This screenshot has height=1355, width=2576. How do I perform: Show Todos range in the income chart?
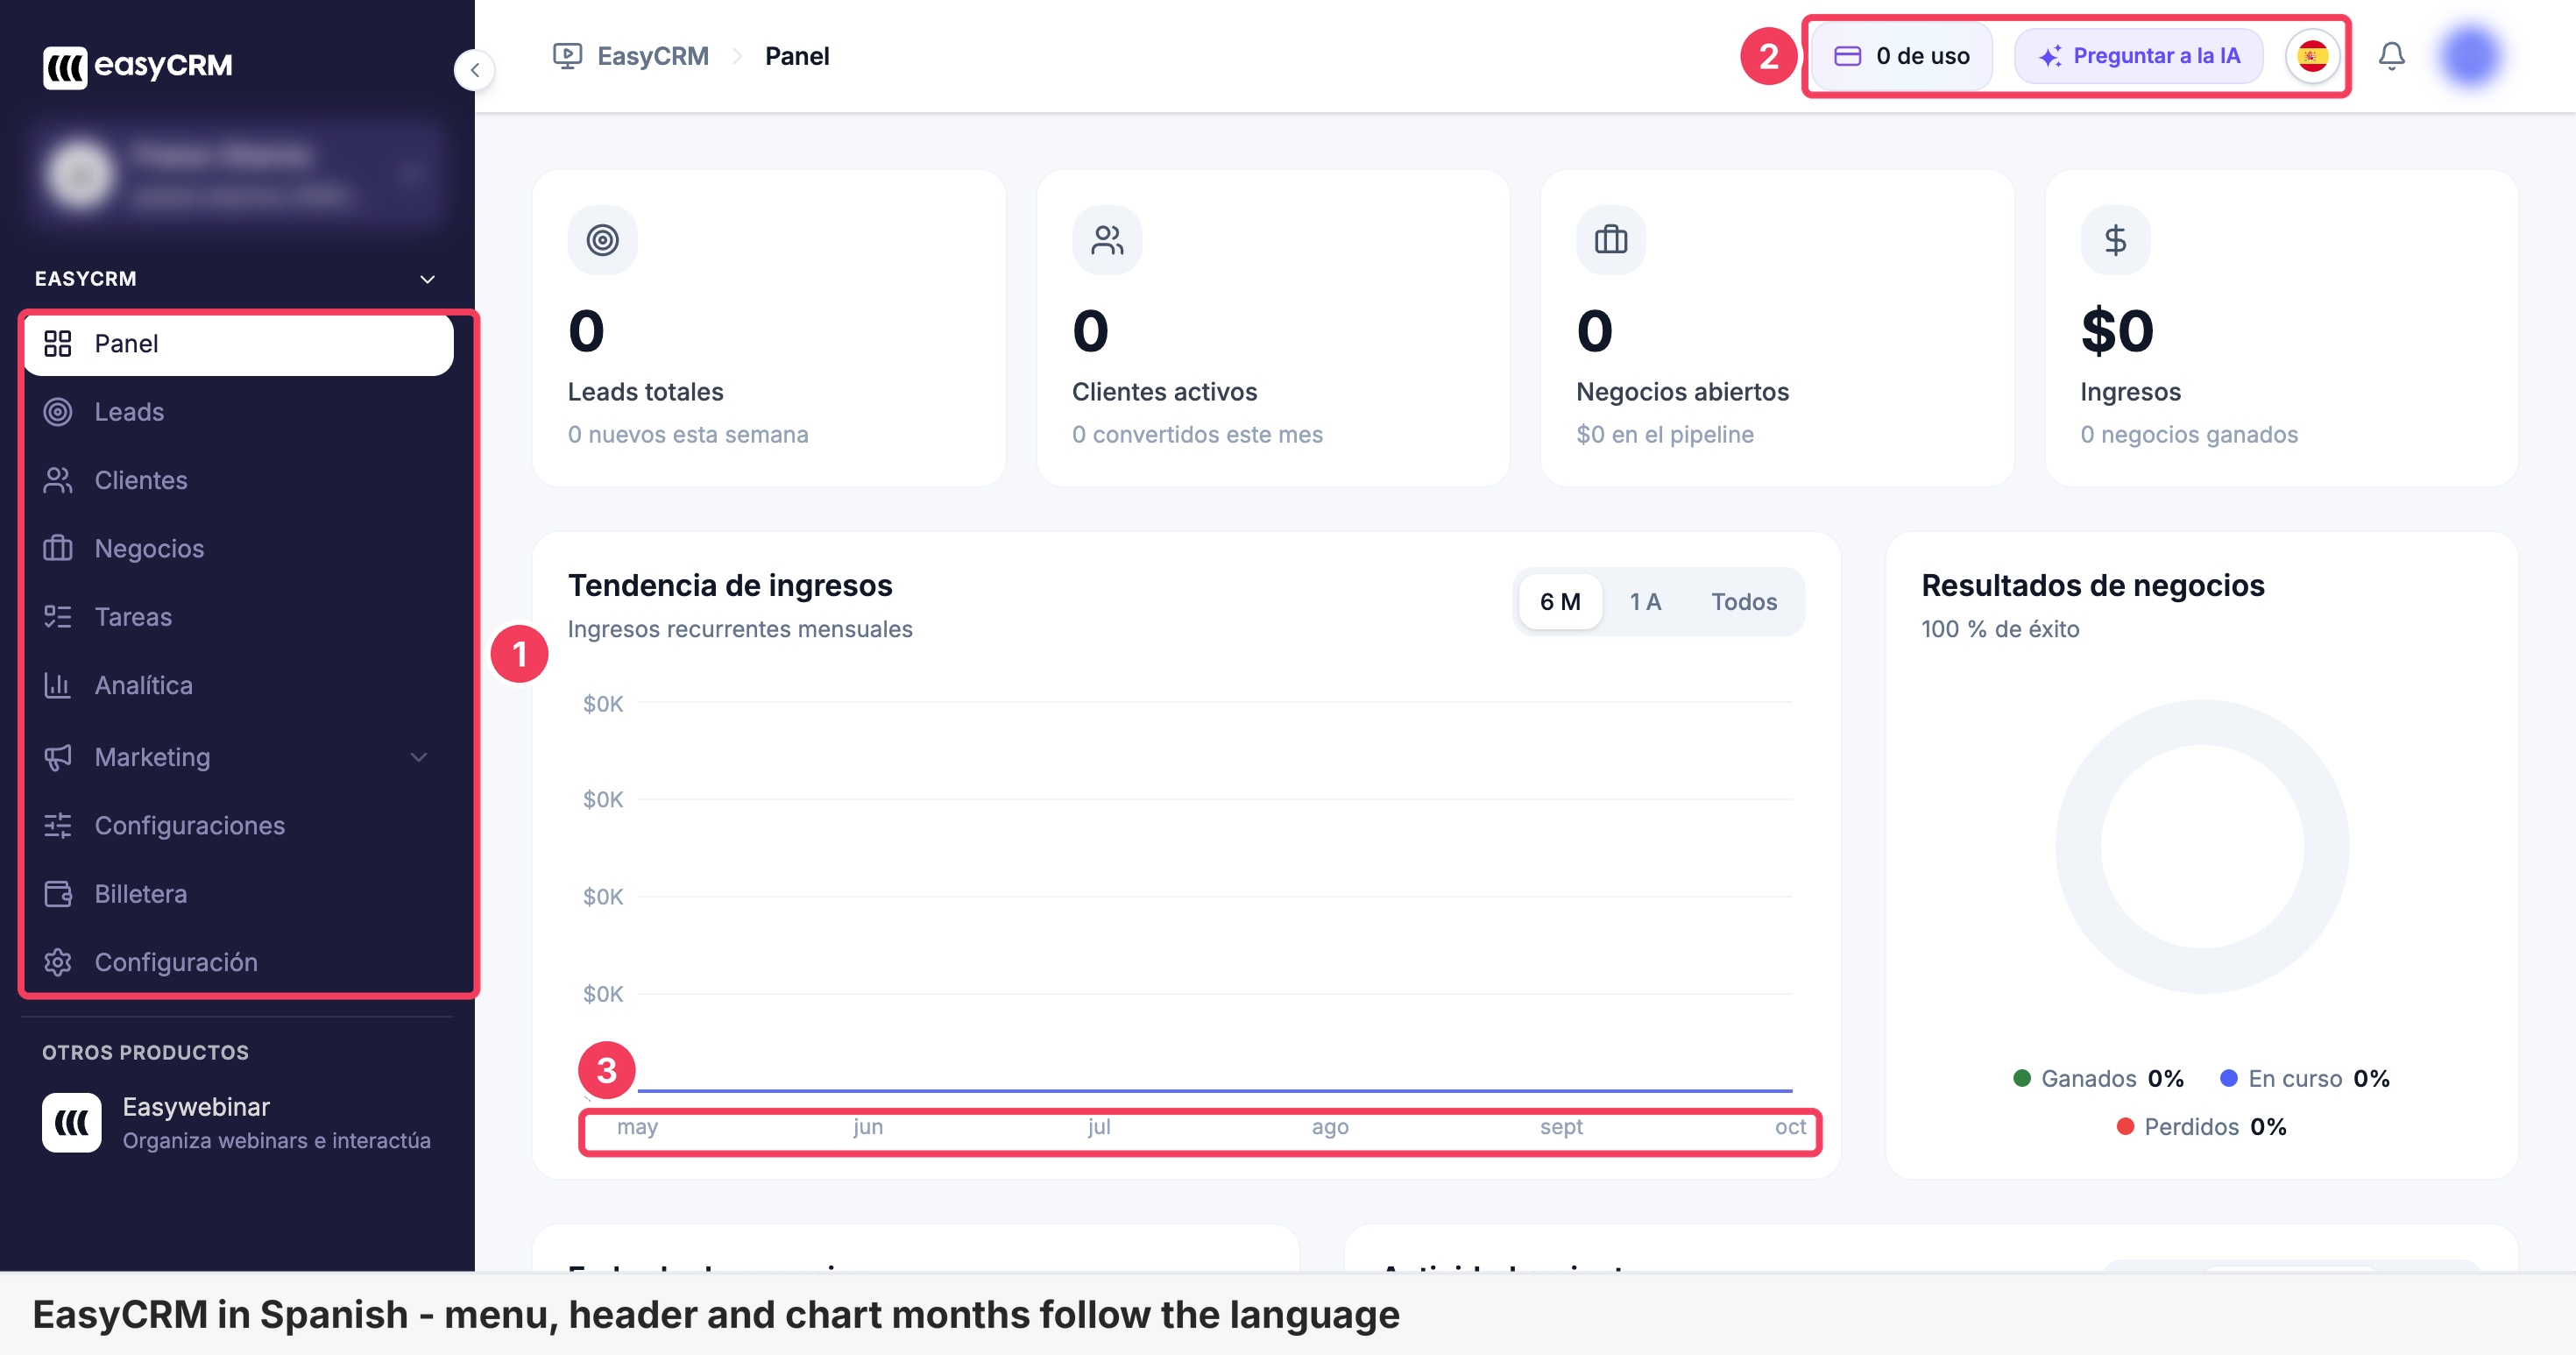(1743, 602)
